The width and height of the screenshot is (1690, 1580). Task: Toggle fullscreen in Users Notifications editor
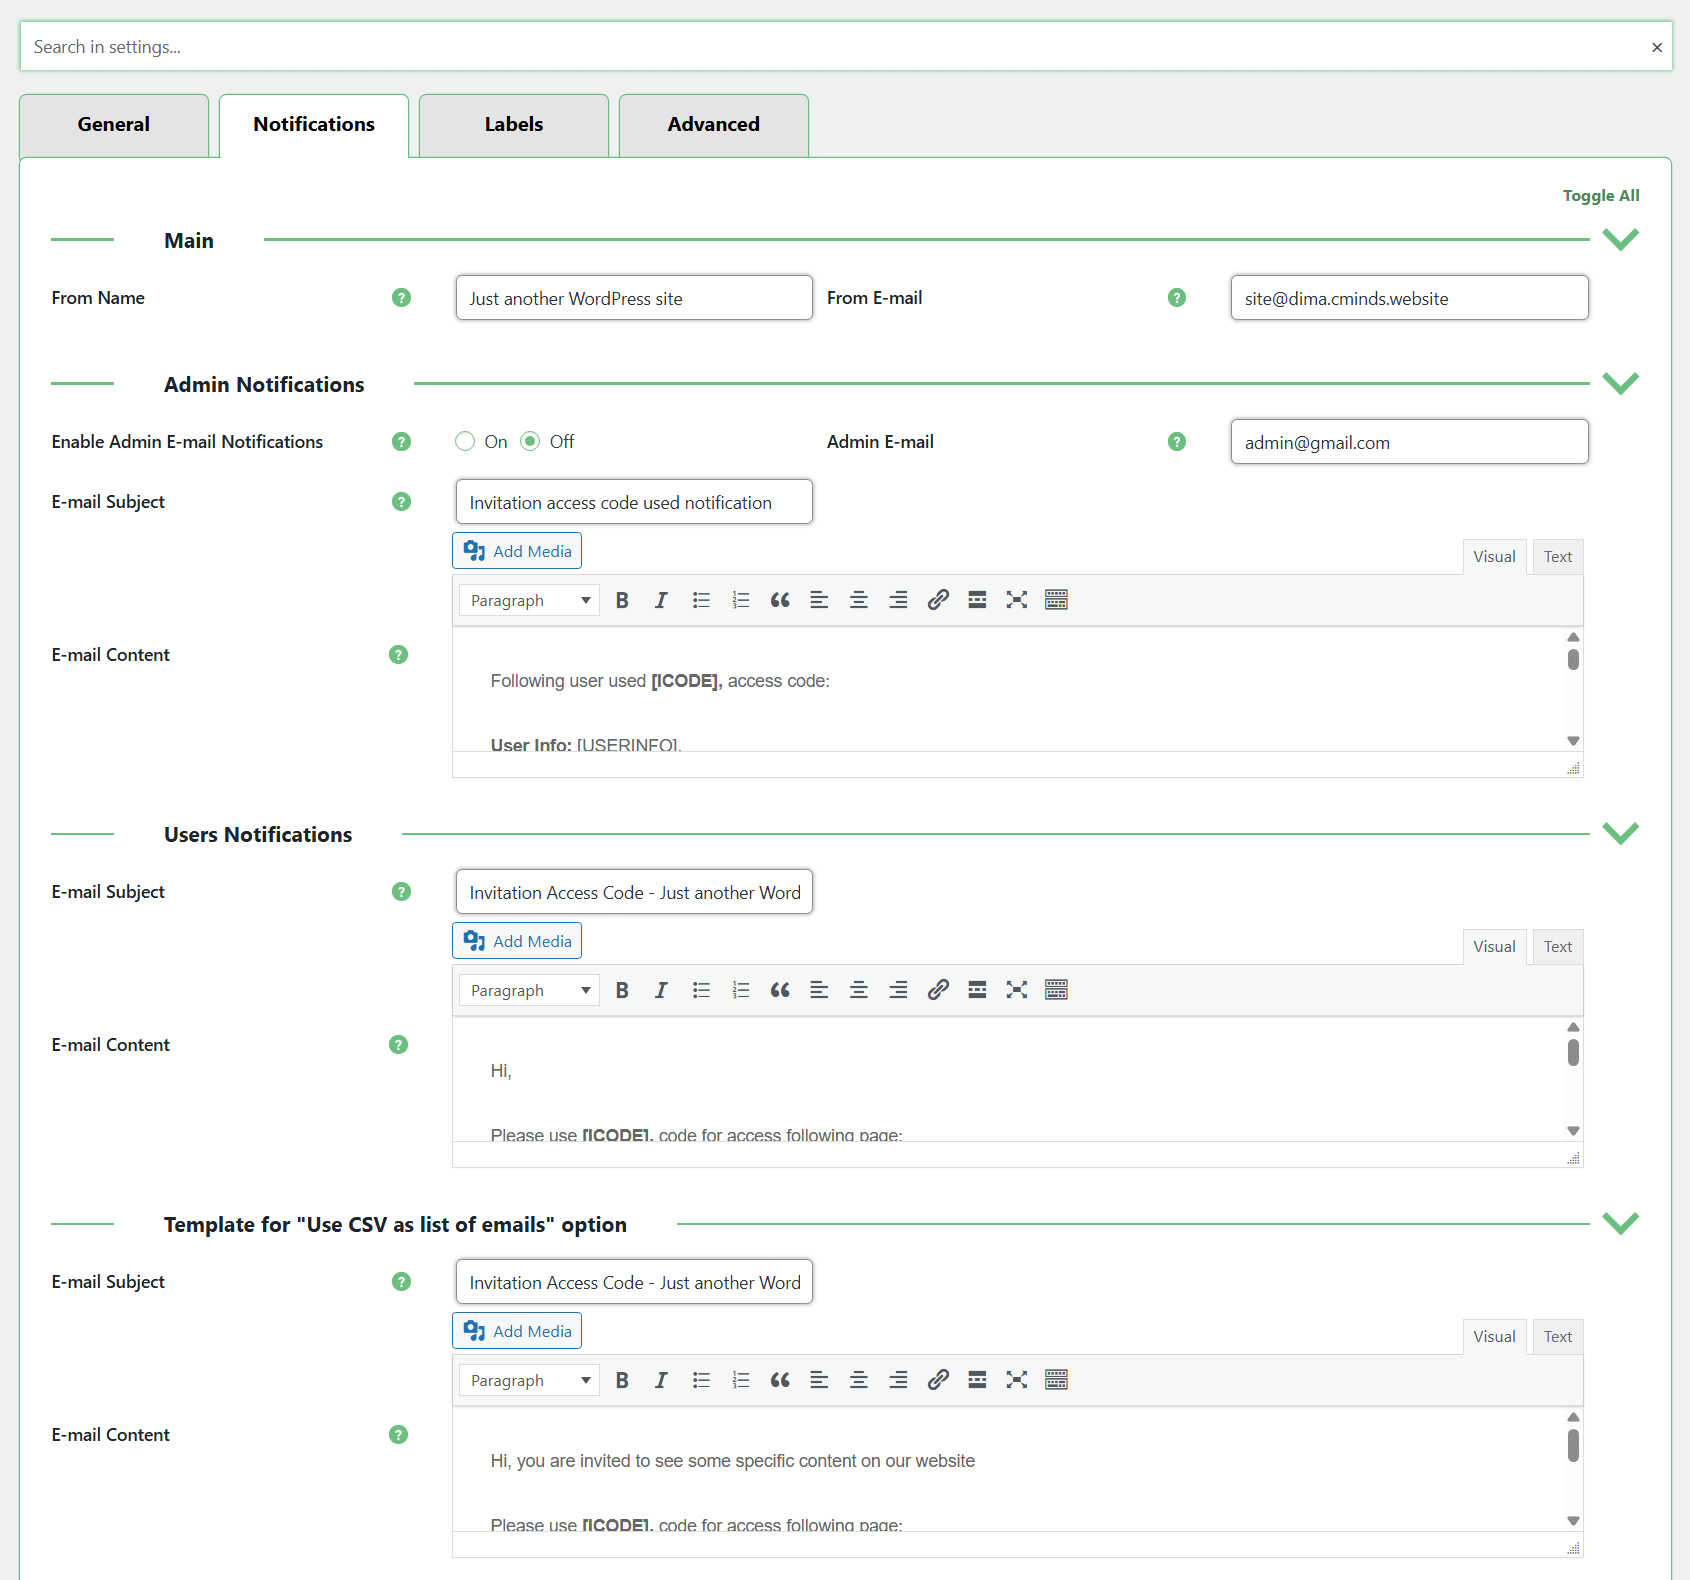coord(1016,990)
